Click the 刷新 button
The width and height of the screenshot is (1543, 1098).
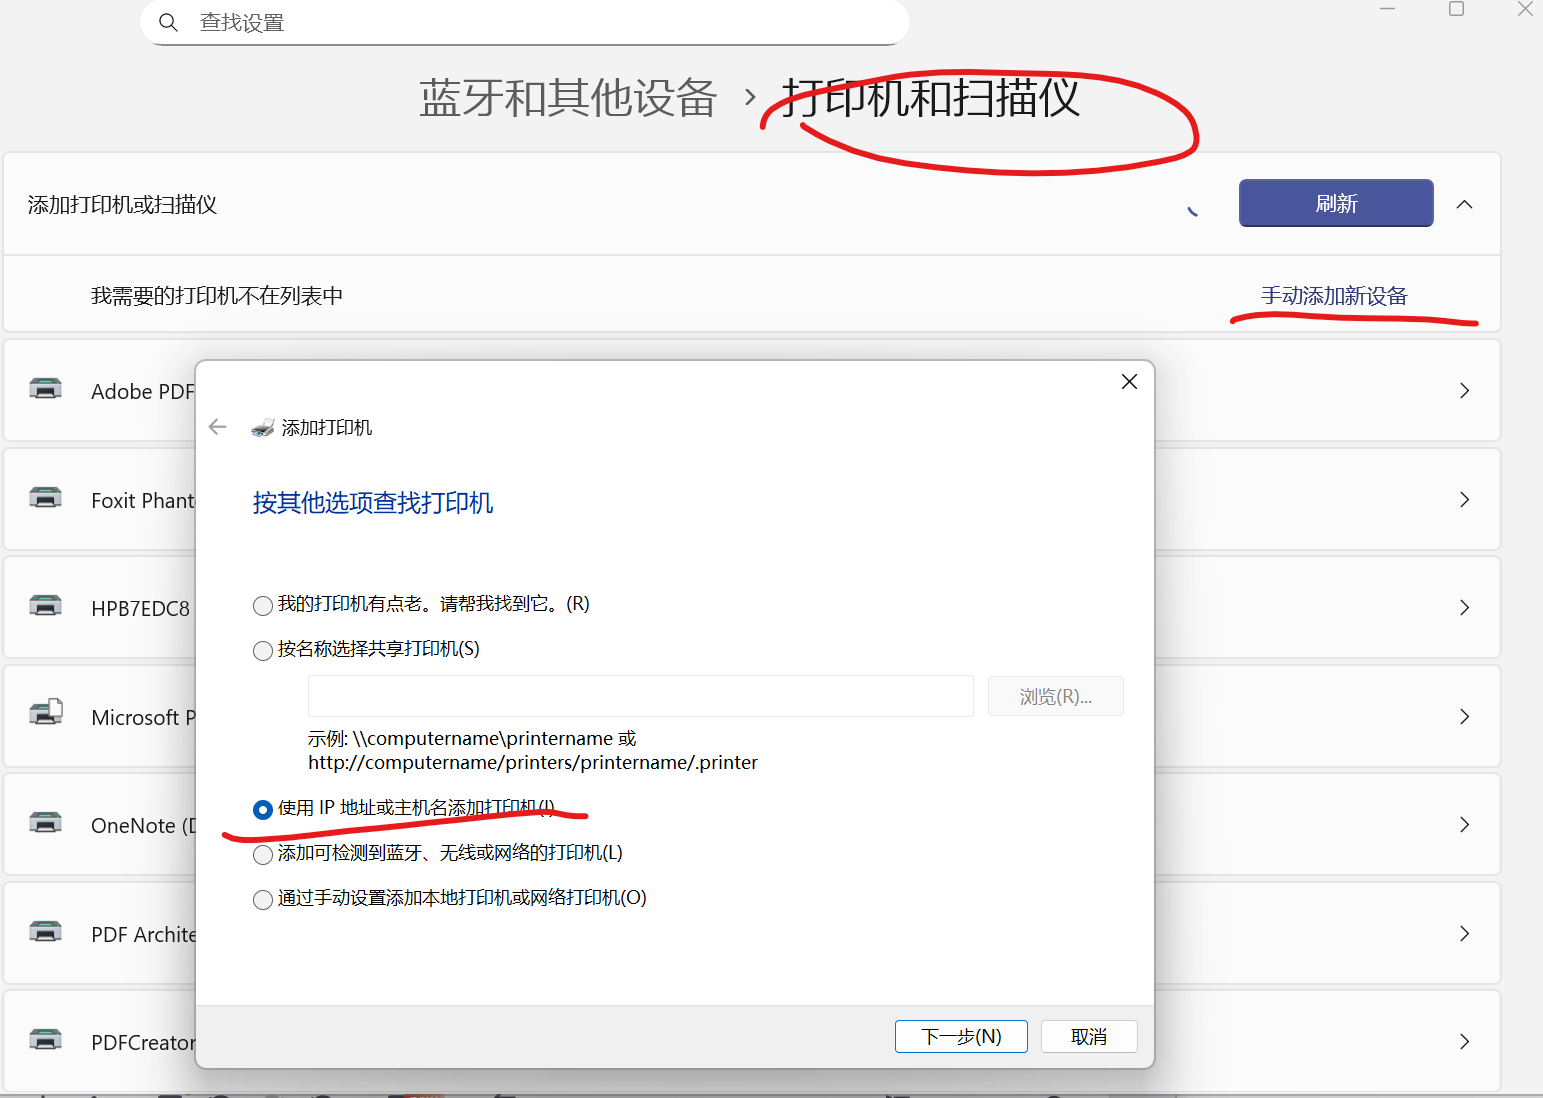tap(1336, 203)
